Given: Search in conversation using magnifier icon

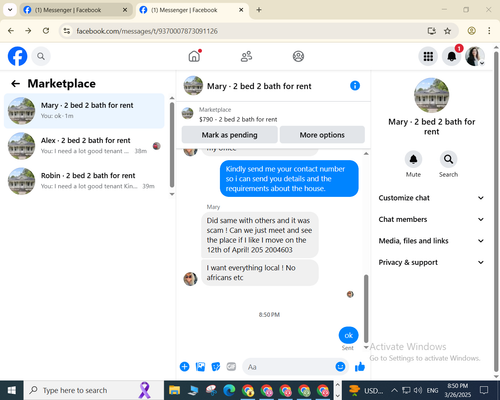Looking at the screenshot, I should click(x=448, y=159).
